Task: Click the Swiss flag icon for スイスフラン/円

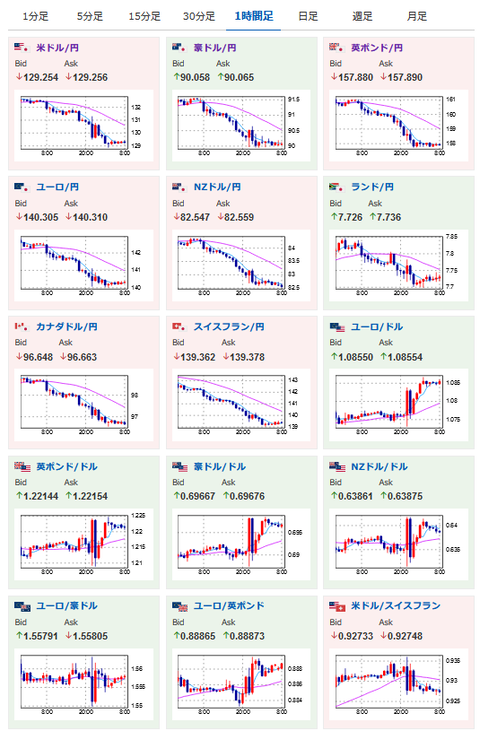Action: (x=179, y=326)
